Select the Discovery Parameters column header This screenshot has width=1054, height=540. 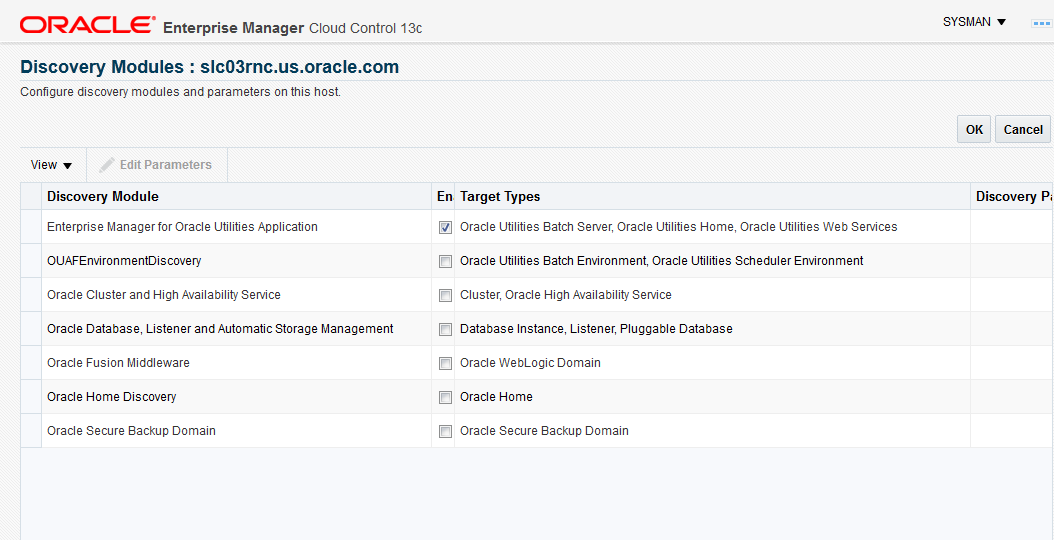(1012, 196)
